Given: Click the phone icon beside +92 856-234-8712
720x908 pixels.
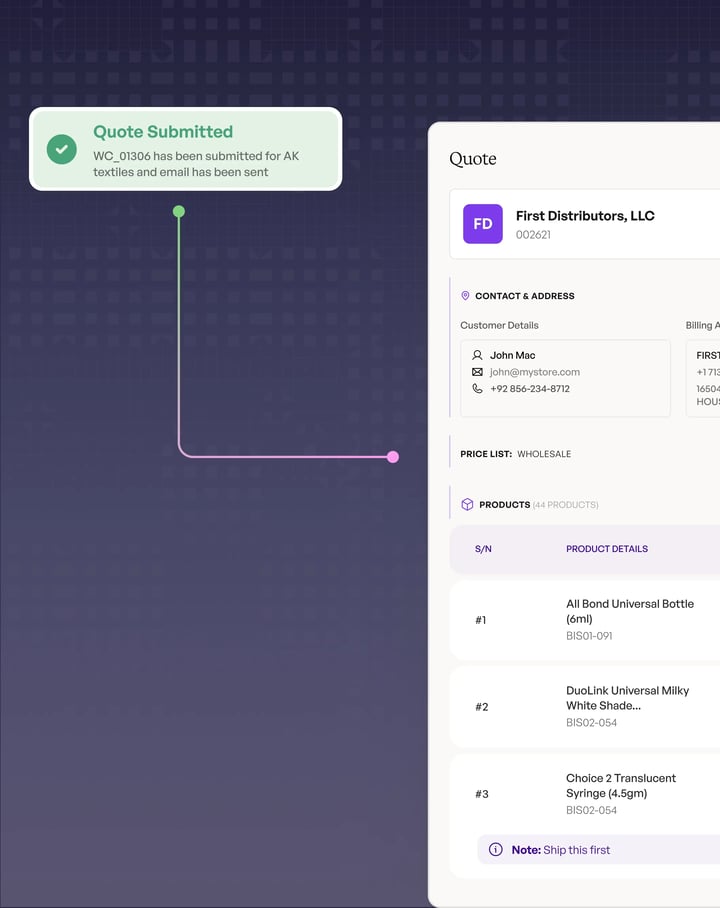Looking at the screenshot, I should pyautogui.click(x=477, y=389).
